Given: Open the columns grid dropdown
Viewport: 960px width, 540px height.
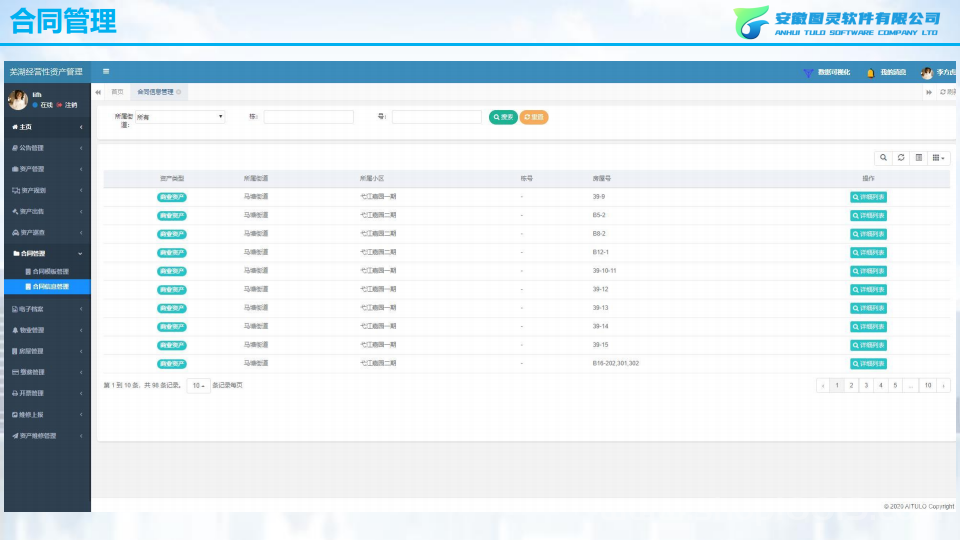Looking at the screenshot, I should click(x=939, y=158).
